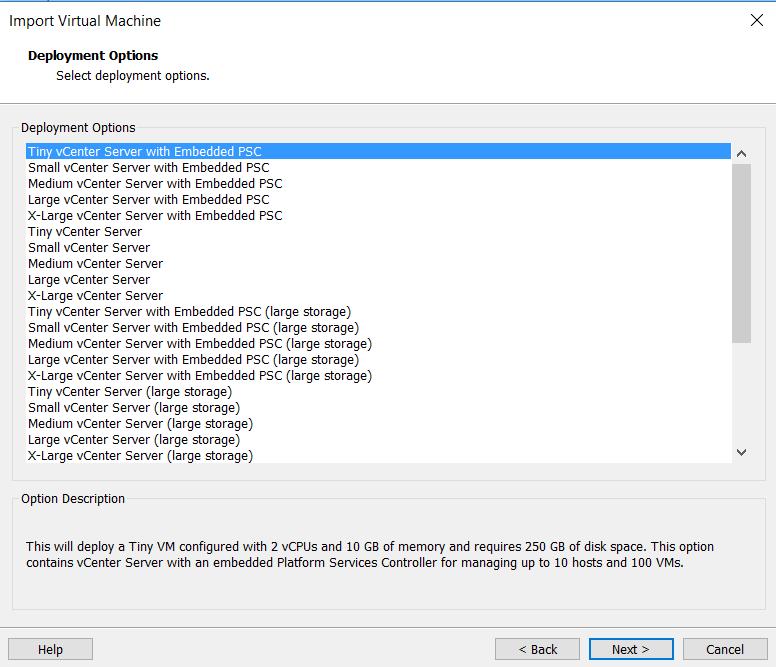
Task: Cancel the virtual machine import
Action: (x=725, y=649)
